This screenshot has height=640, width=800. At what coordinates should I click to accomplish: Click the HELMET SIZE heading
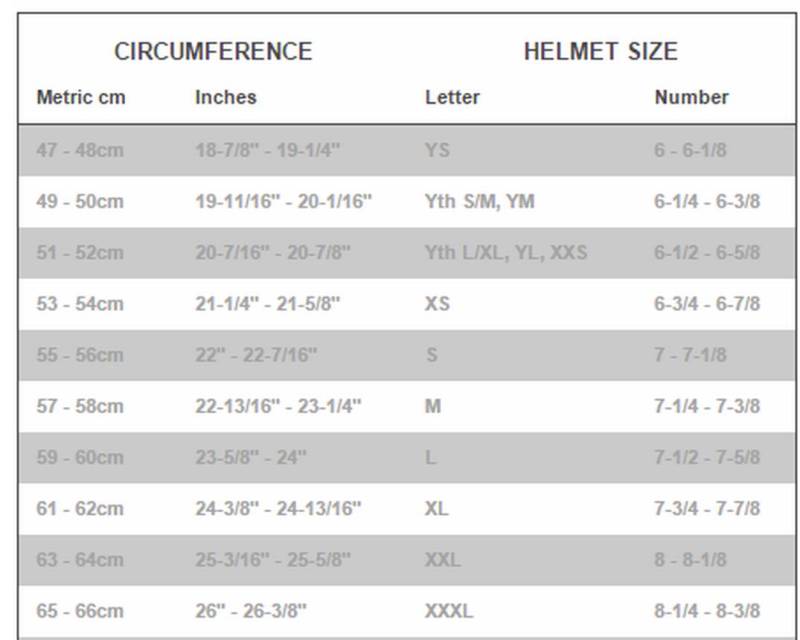[x=600, y=52]
